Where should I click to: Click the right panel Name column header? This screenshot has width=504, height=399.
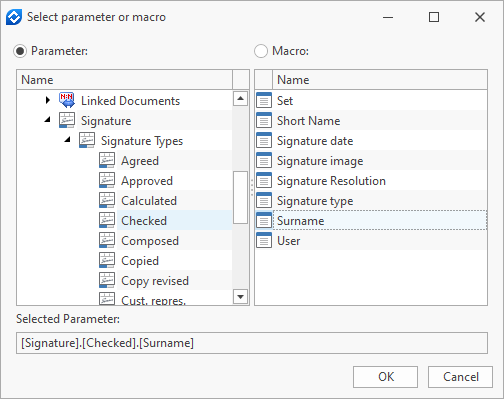click(x=380, y=80)
